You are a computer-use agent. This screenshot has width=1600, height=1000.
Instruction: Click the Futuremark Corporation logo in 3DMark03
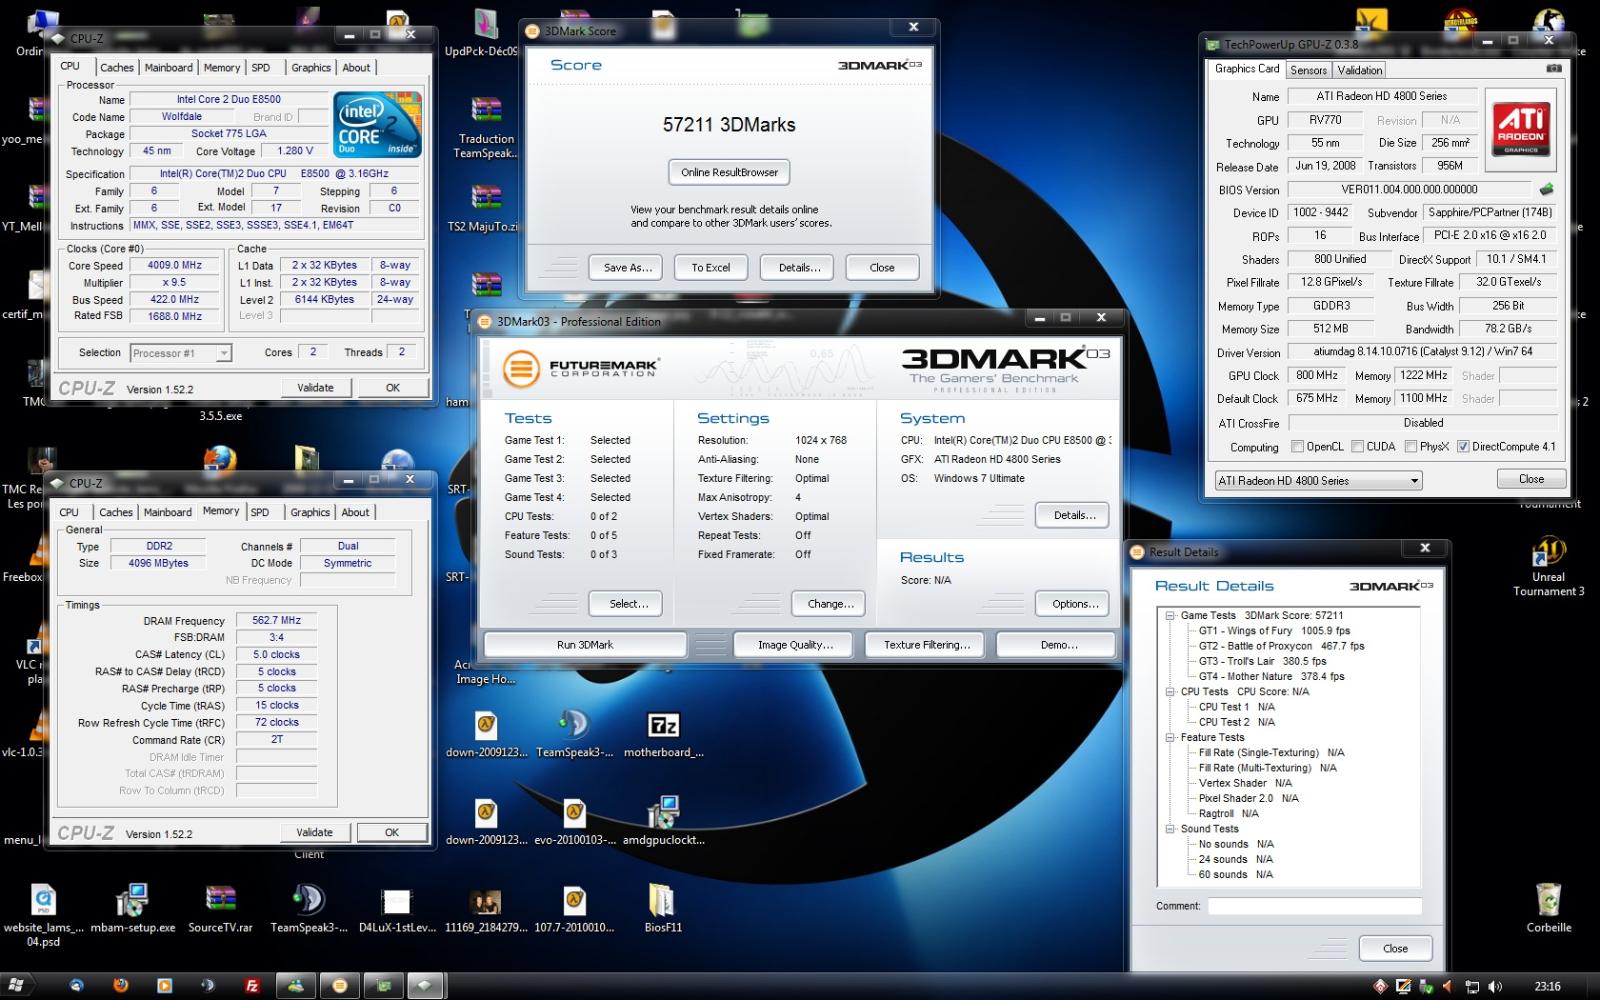580,368
